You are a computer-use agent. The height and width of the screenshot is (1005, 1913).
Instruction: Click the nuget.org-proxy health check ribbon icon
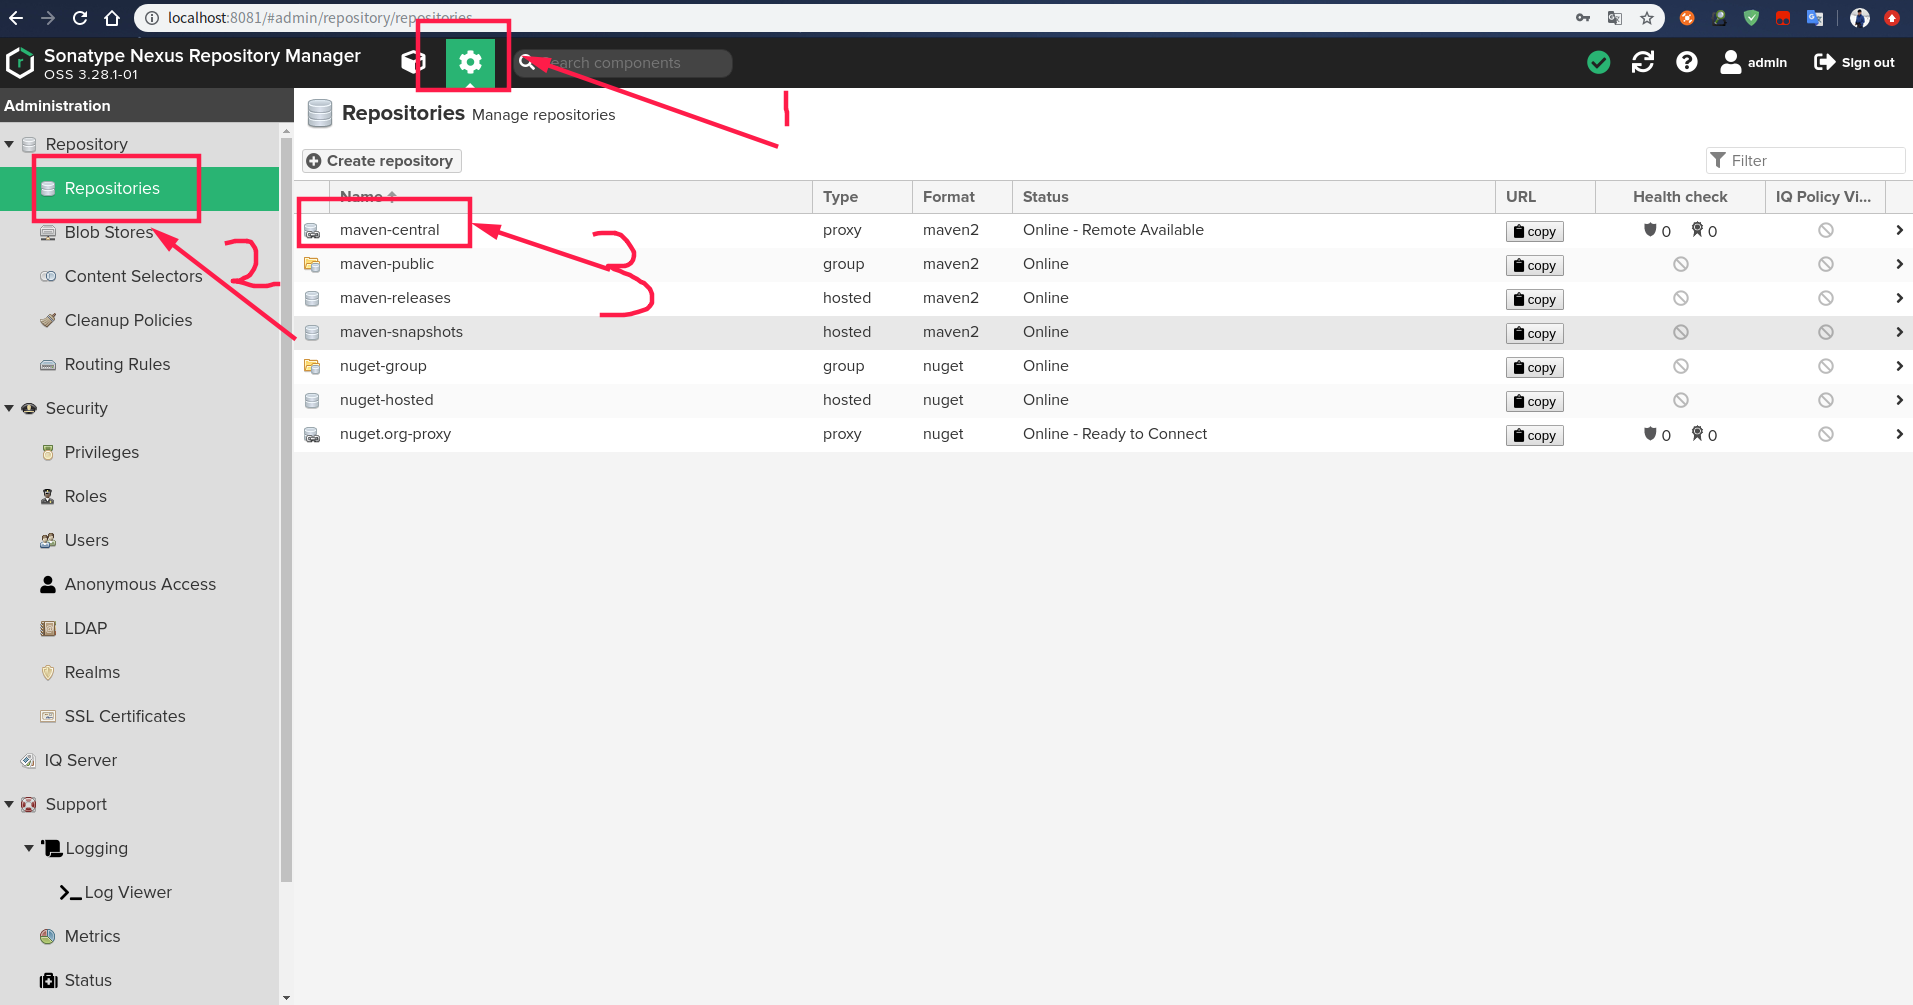[x=1697, y=433]
